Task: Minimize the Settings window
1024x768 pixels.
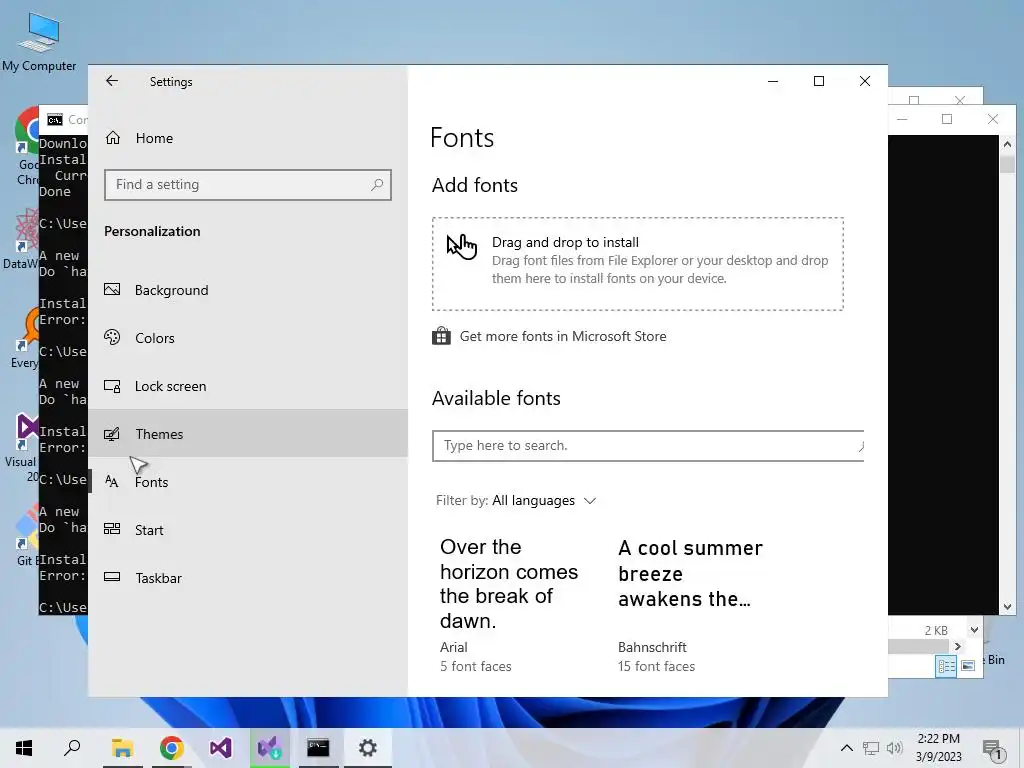Action: click(x=773, y=81)
